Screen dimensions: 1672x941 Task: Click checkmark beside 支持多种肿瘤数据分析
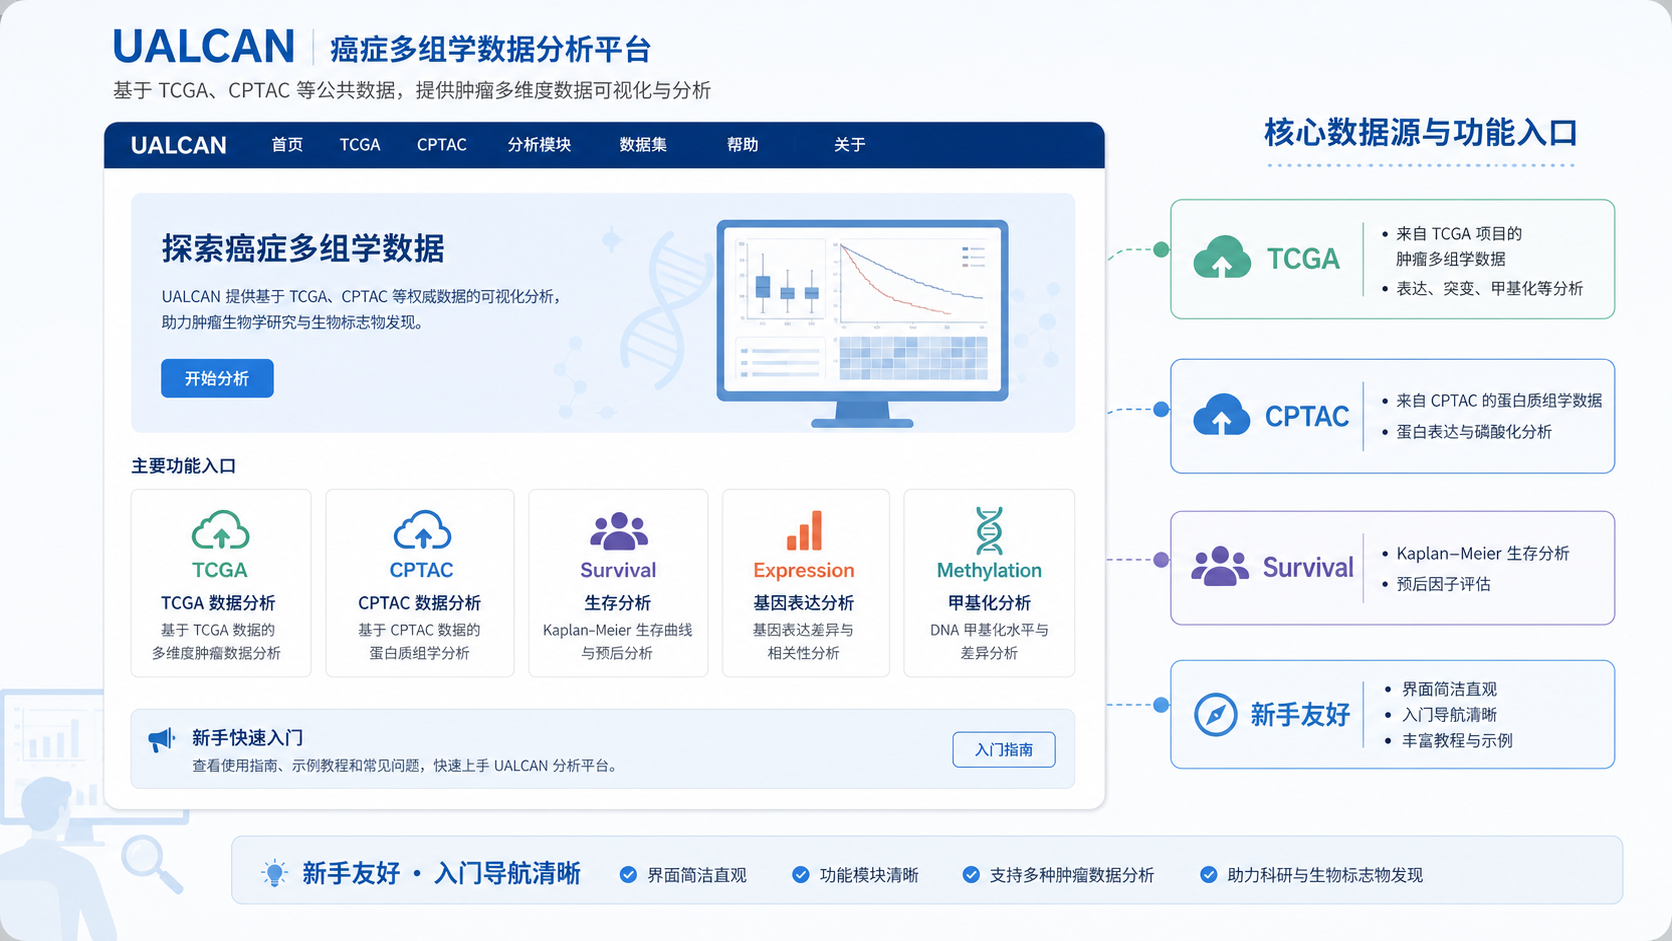pyautogui.click(x=971, y=875)
